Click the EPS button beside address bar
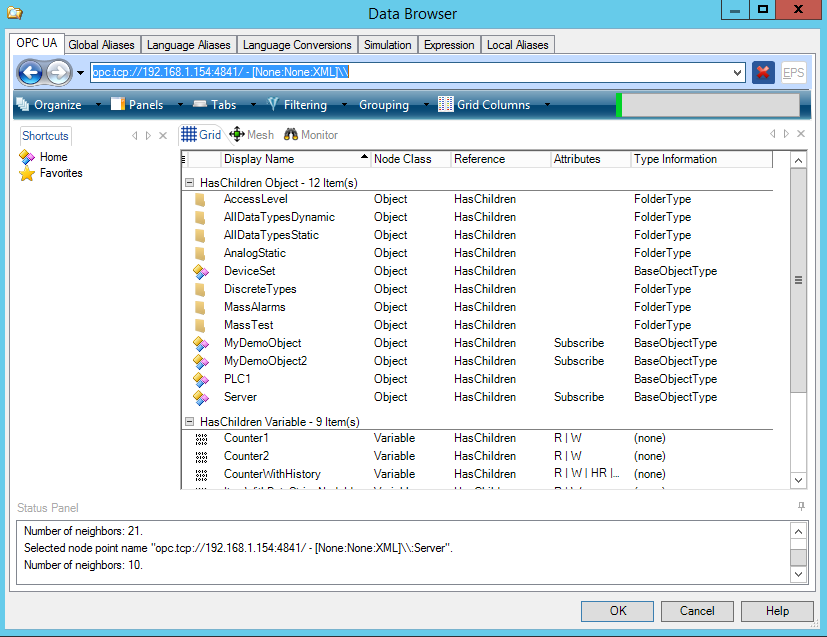Viewport: 827px width, 637px height. click(x=793, y=72)
